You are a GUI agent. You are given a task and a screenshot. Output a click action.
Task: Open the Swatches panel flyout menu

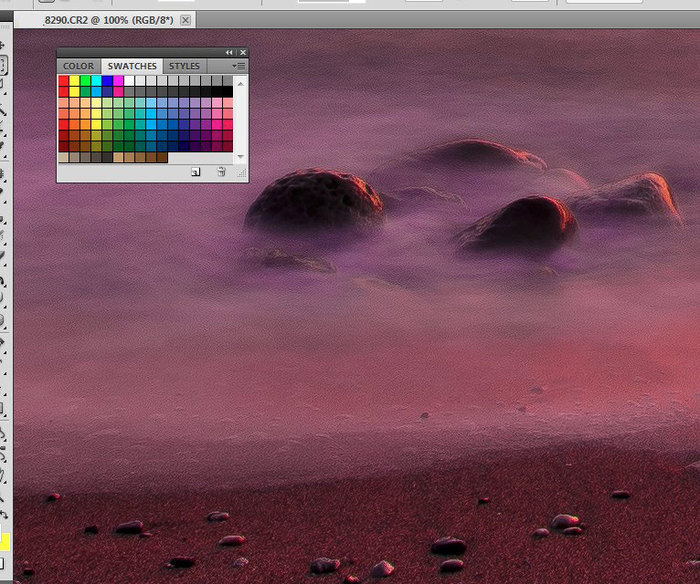click(x=240, y=66)
